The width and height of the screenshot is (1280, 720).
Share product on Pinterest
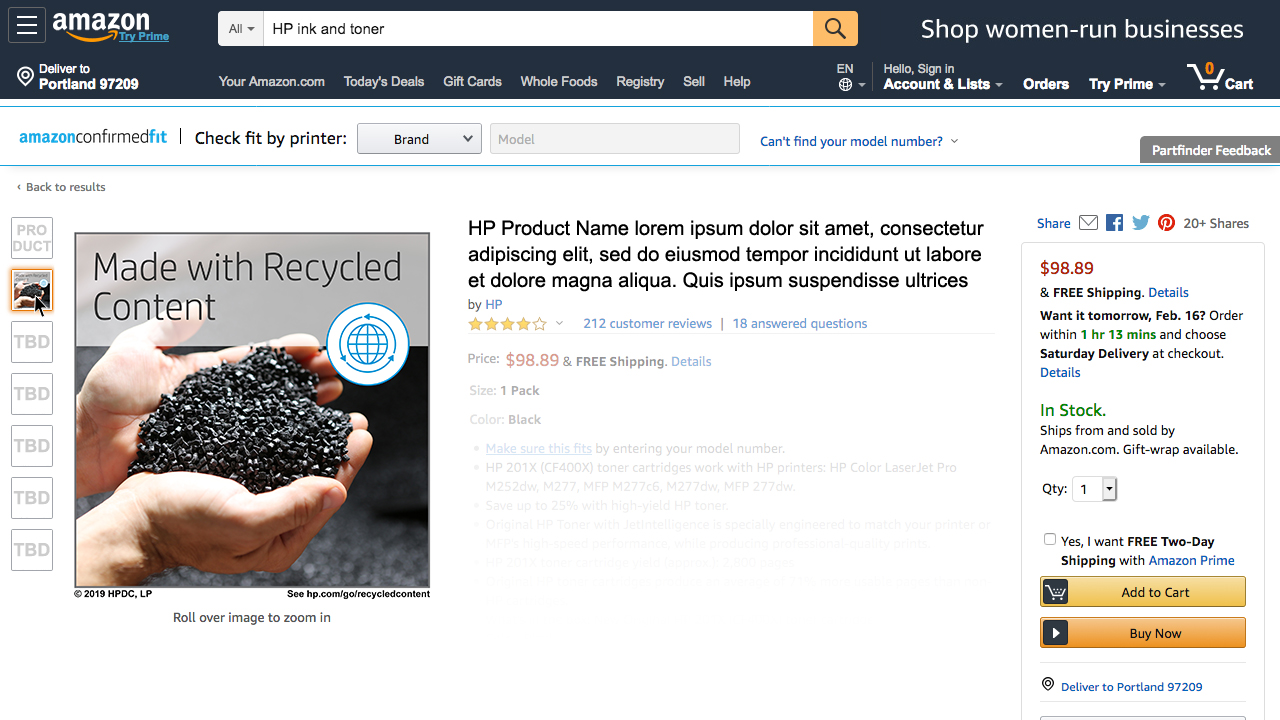click(1166, 223)
